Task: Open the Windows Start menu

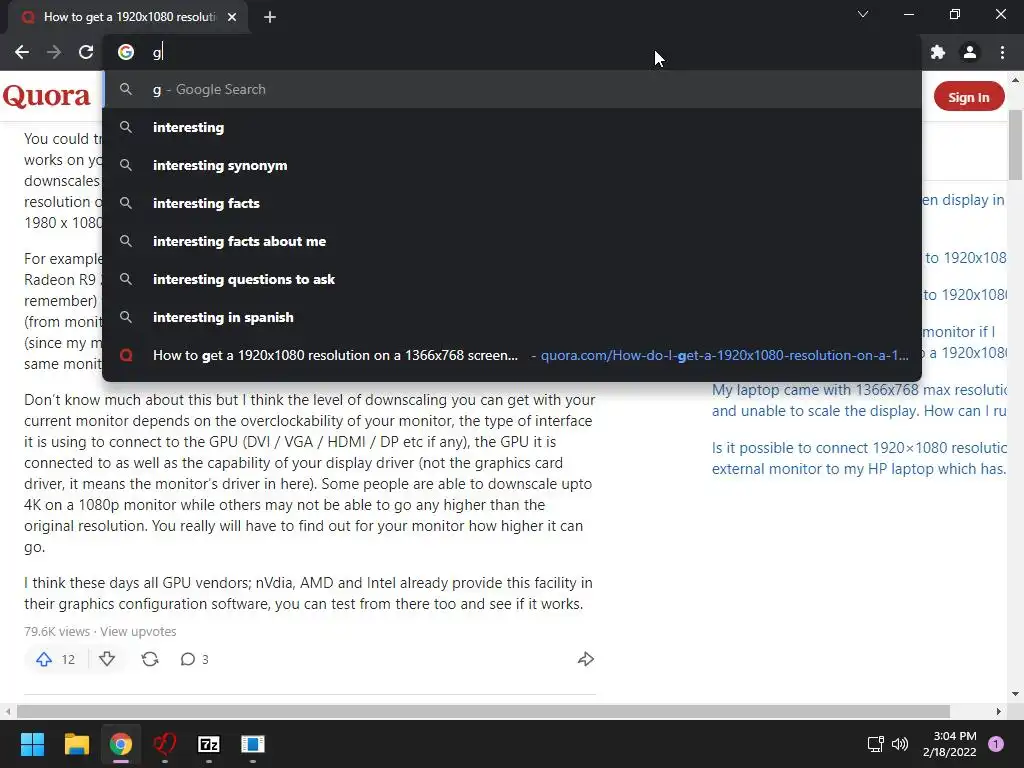Action: click(x=33, y=744)
